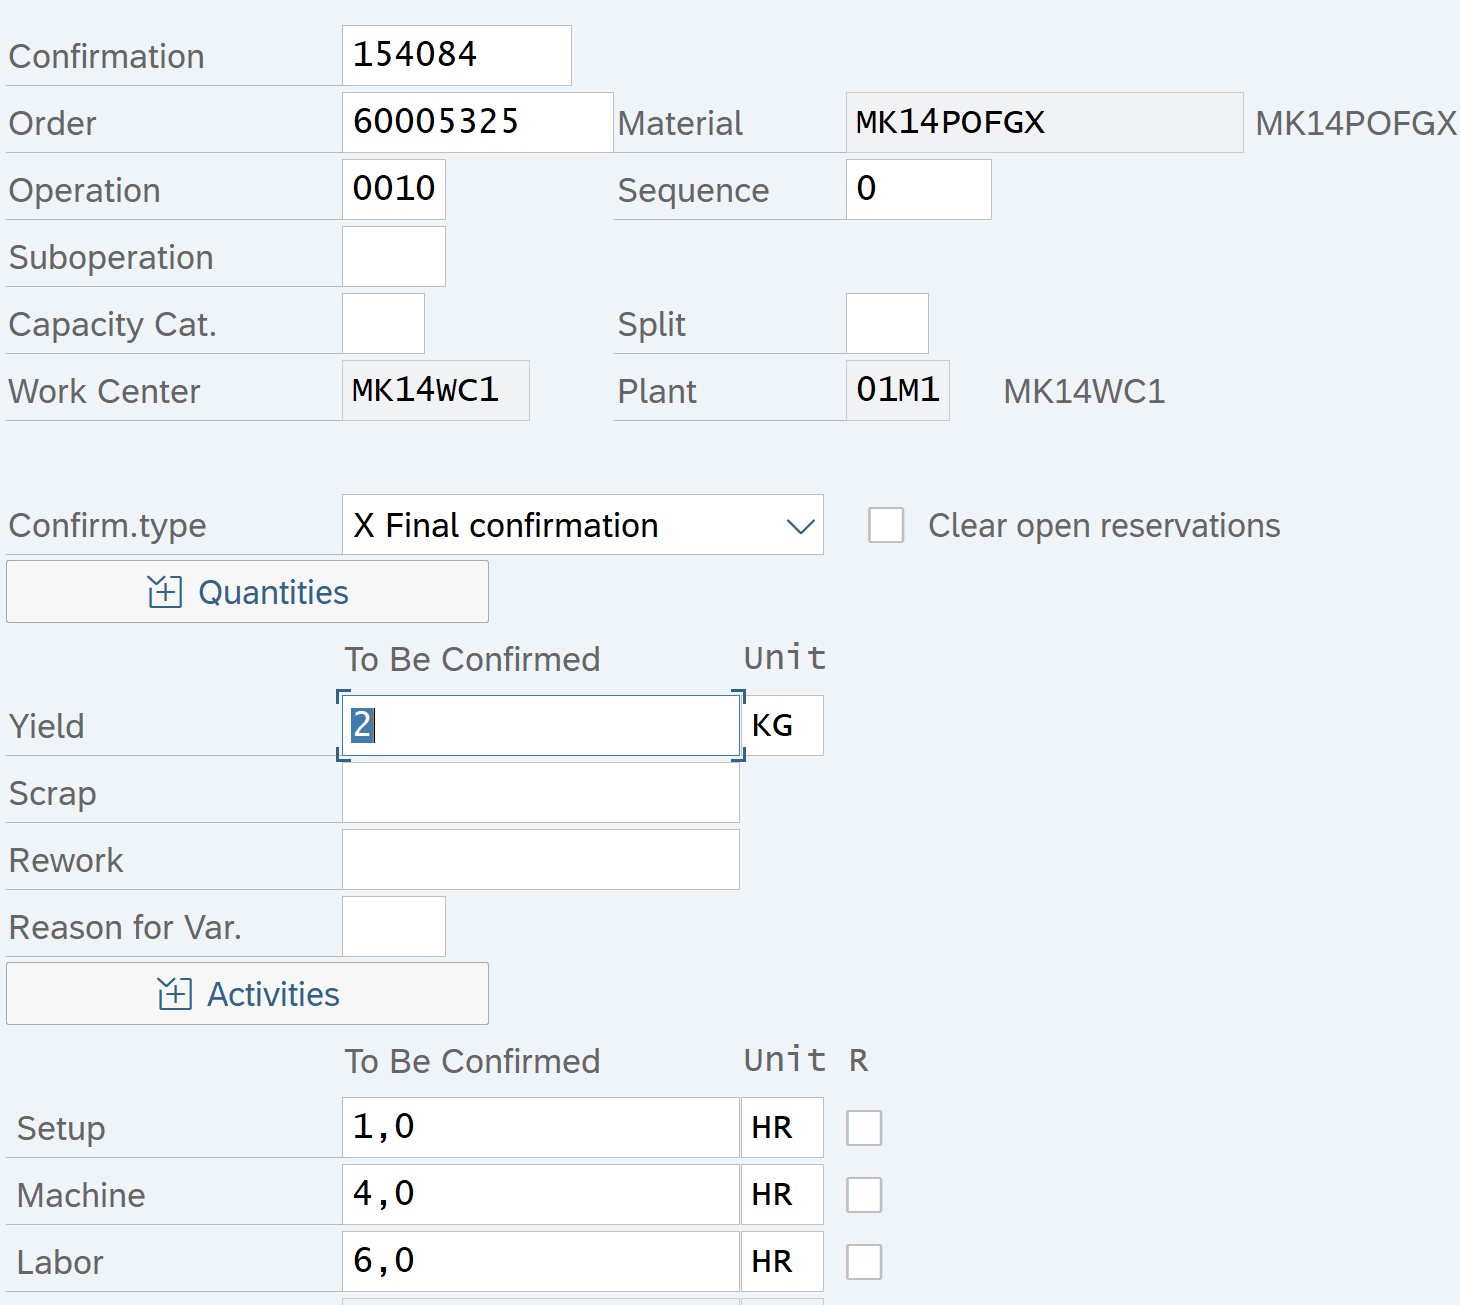
Task: Click the Machine hours field
Action: (x=540, y=1195)
